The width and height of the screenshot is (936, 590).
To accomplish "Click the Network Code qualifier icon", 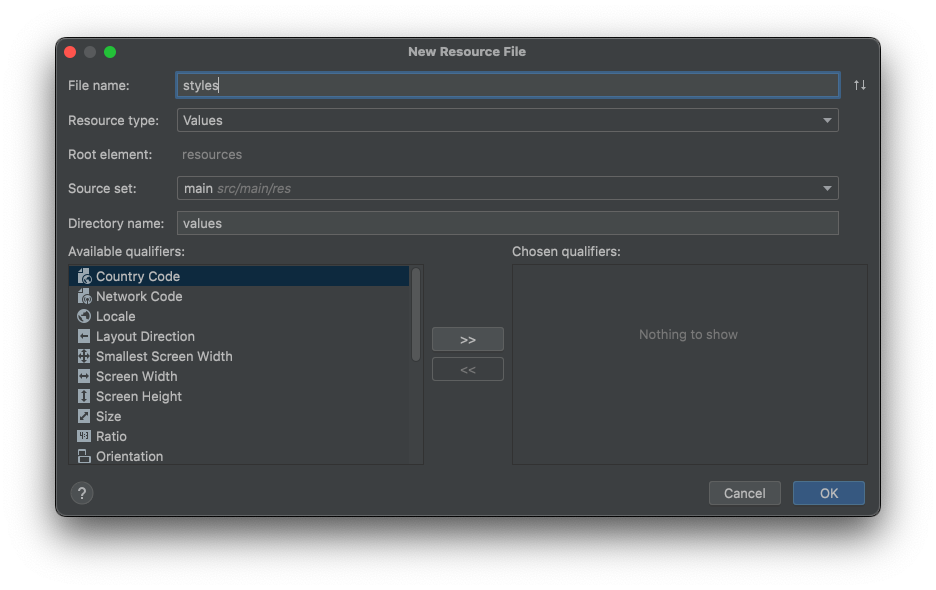I will [x=84, y=296].
